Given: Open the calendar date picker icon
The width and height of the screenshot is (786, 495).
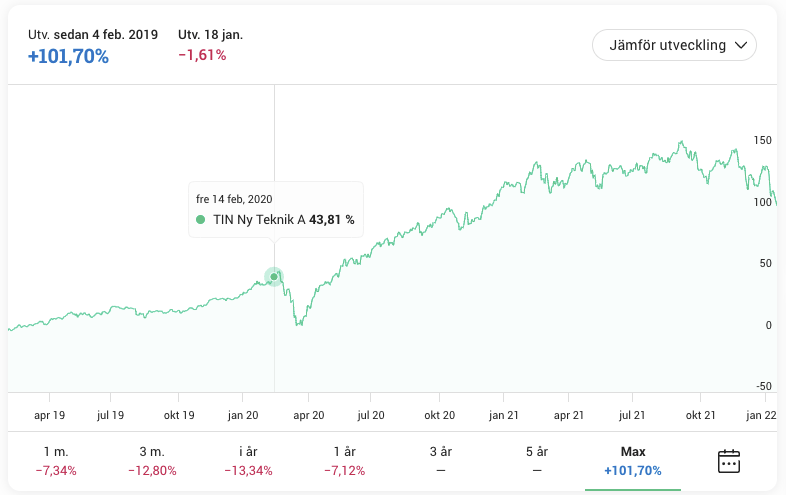Looking at the screenshot, I should pyautogui.click(x=729, y=461).
